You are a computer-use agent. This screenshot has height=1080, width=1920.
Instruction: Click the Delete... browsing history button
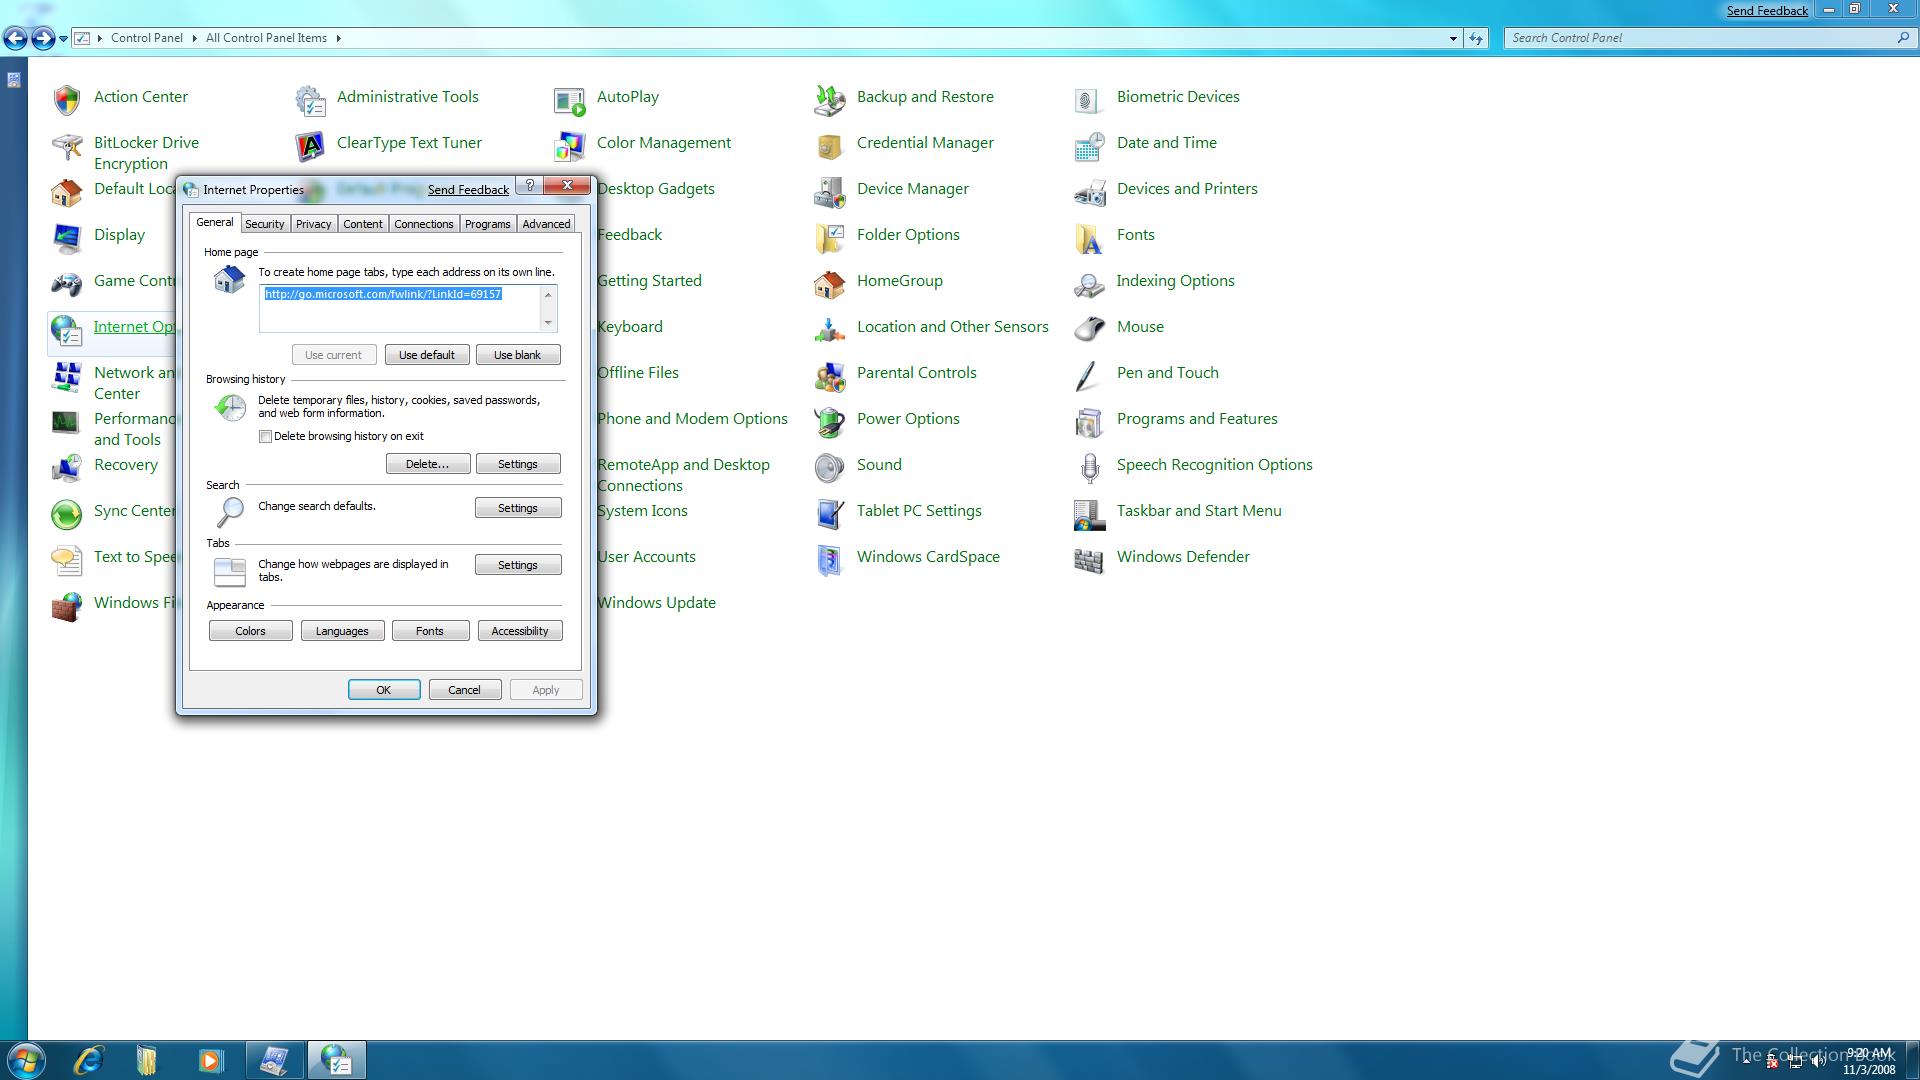tap(428, 464)
